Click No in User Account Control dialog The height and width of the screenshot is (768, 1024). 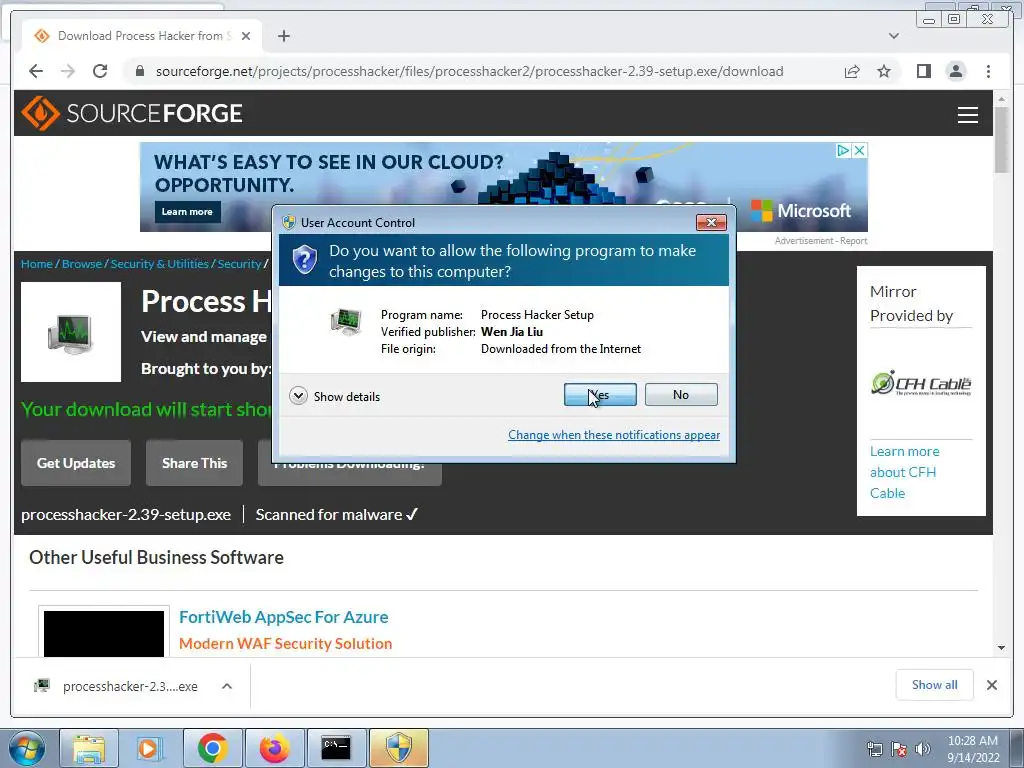pyautogui.click(x=681, y=394)
